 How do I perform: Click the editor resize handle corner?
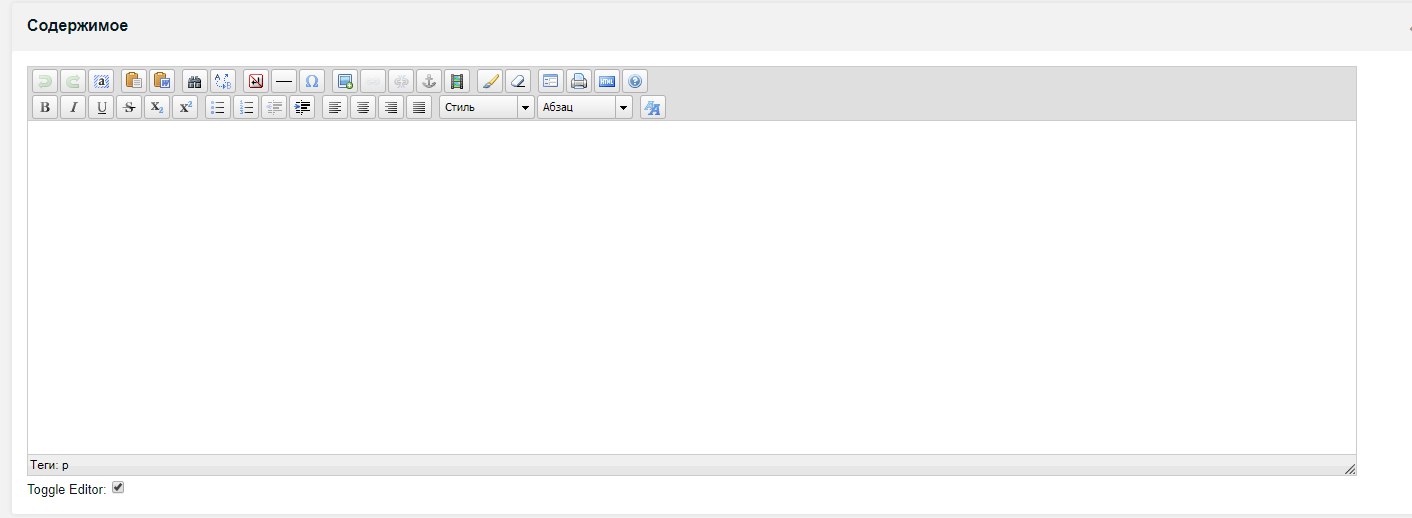(1349, 468)
